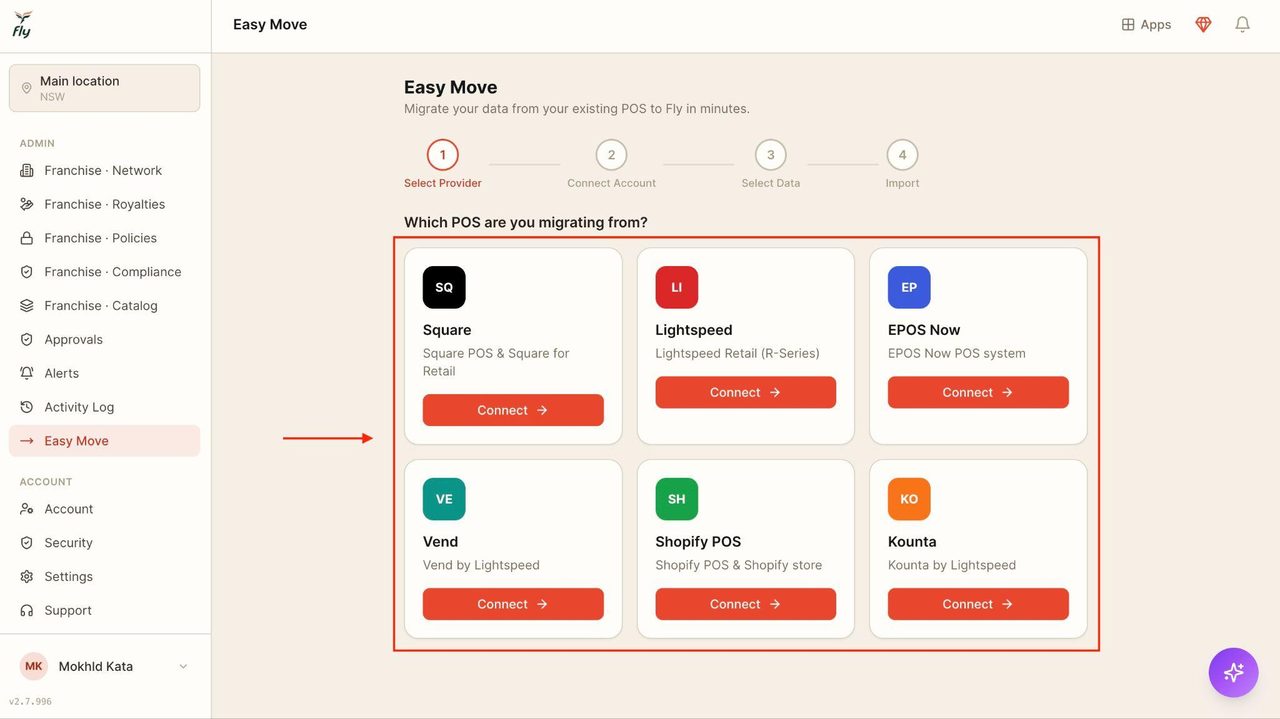
Task: Click the Shopify POS SH logo tile
Action: [x=677, y=499]
